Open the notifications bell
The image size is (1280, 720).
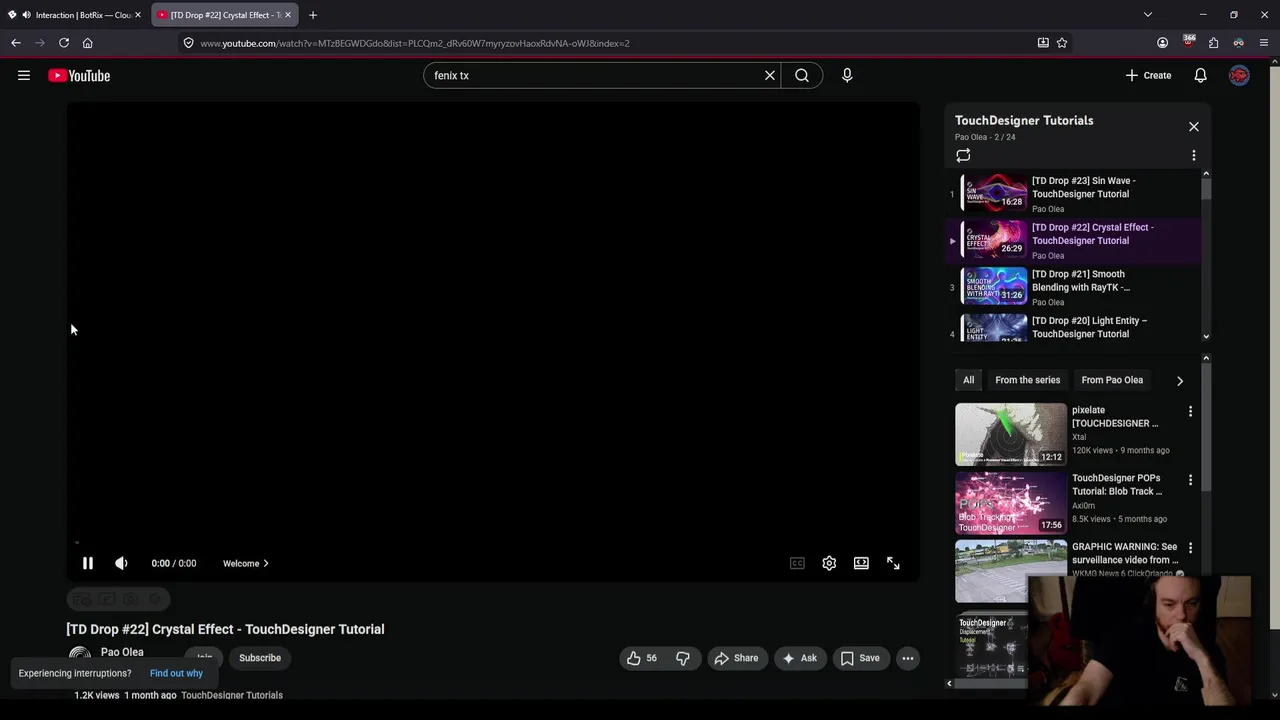tap(1200, 75)
